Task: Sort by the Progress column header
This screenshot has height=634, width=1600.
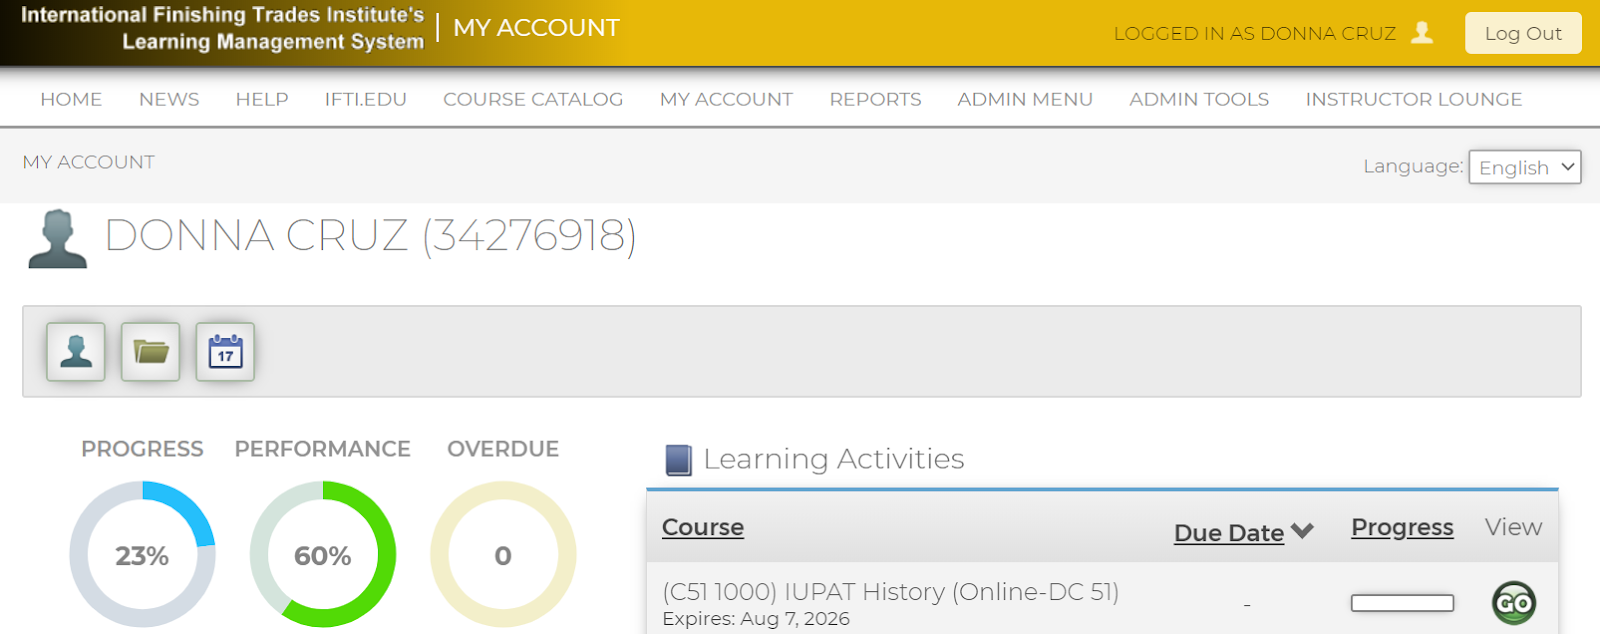Action: [x=1402, y=527]
